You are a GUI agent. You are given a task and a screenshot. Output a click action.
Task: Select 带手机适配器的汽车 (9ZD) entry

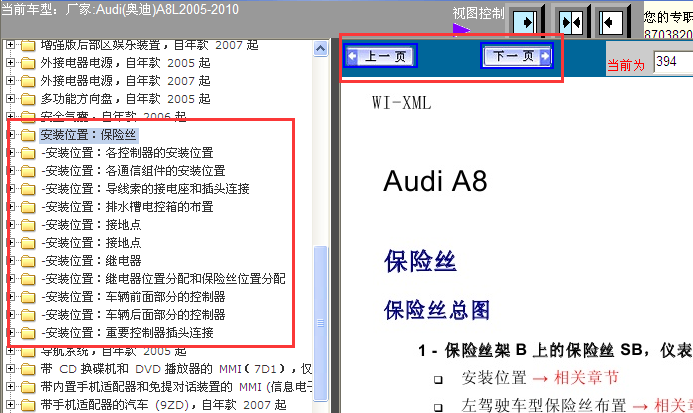164,405
